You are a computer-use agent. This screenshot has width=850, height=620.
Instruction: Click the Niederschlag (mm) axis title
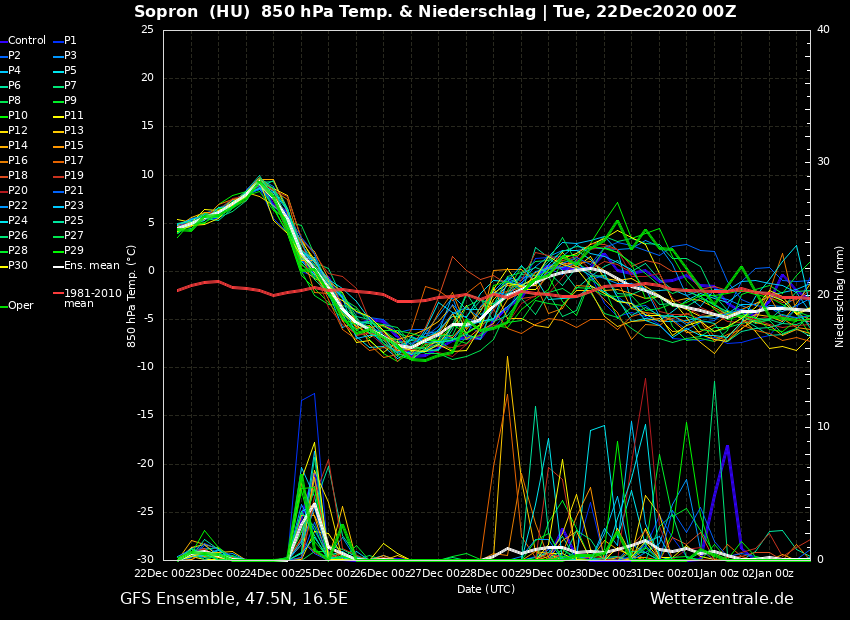point(840,296)
